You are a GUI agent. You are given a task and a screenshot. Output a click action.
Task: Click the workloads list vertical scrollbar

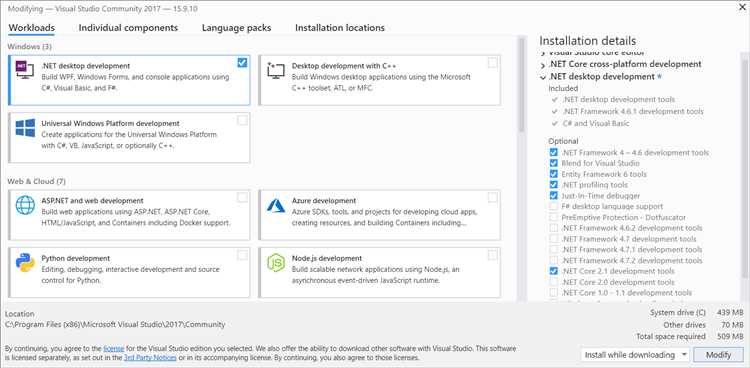pyautogui.click(x=521, y=85)
